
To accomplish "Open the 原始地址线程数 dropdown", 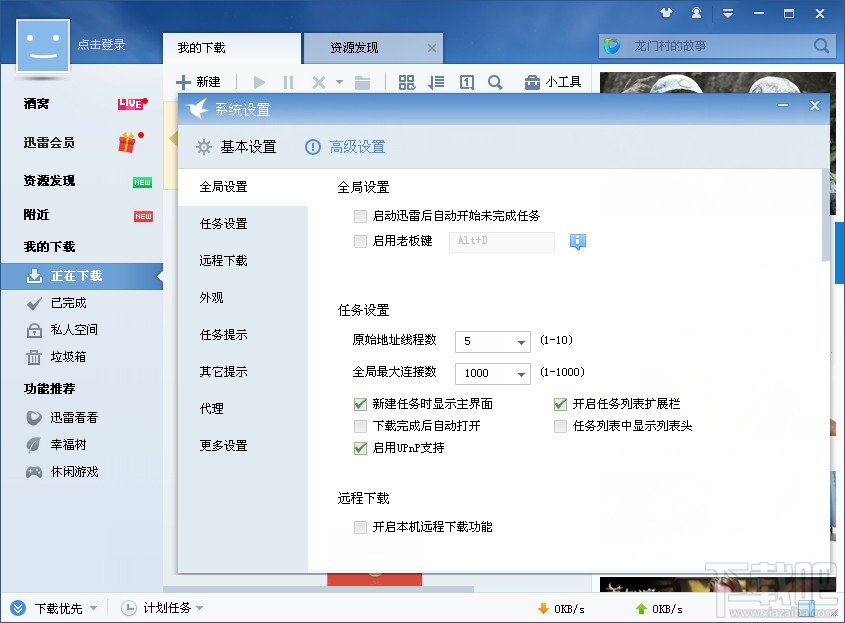I will pos(524,341).
